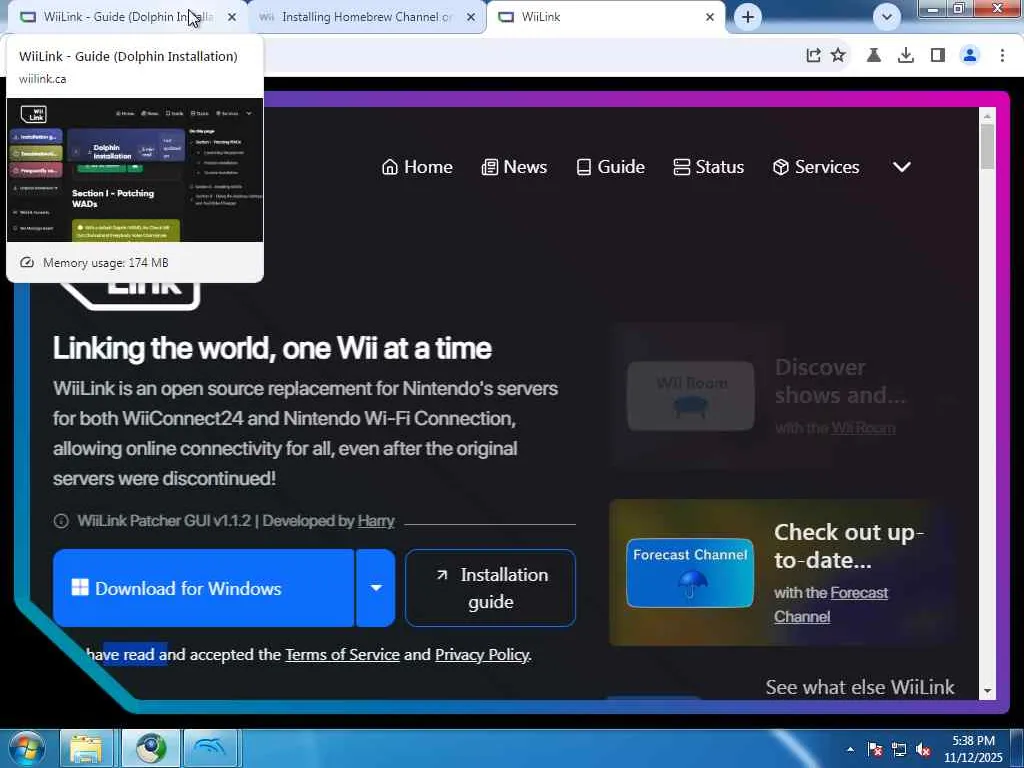Click the info icon beside WiiLink Patcher GUI
The image size is (1024, 768).
tap(61, 520)
